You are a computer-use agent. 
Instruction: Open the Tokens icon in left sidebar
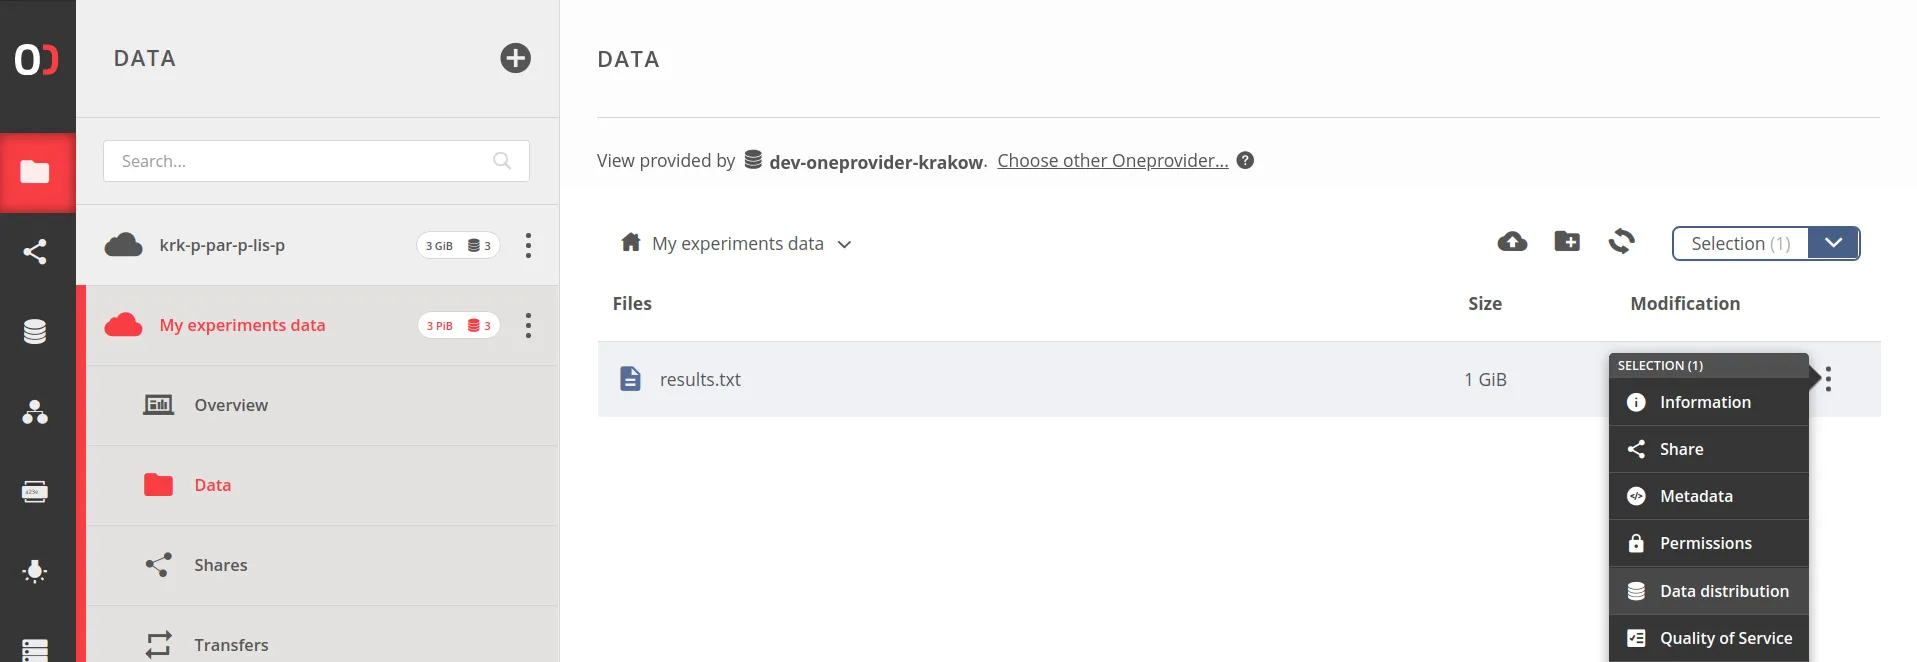(36, 491)
